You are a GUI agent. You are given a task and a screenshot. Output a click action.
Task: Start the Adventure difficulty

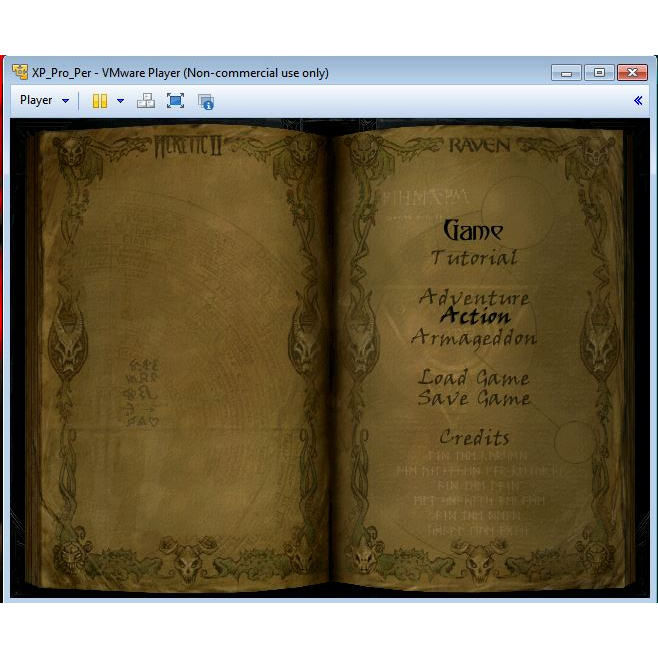pos(474,298)
